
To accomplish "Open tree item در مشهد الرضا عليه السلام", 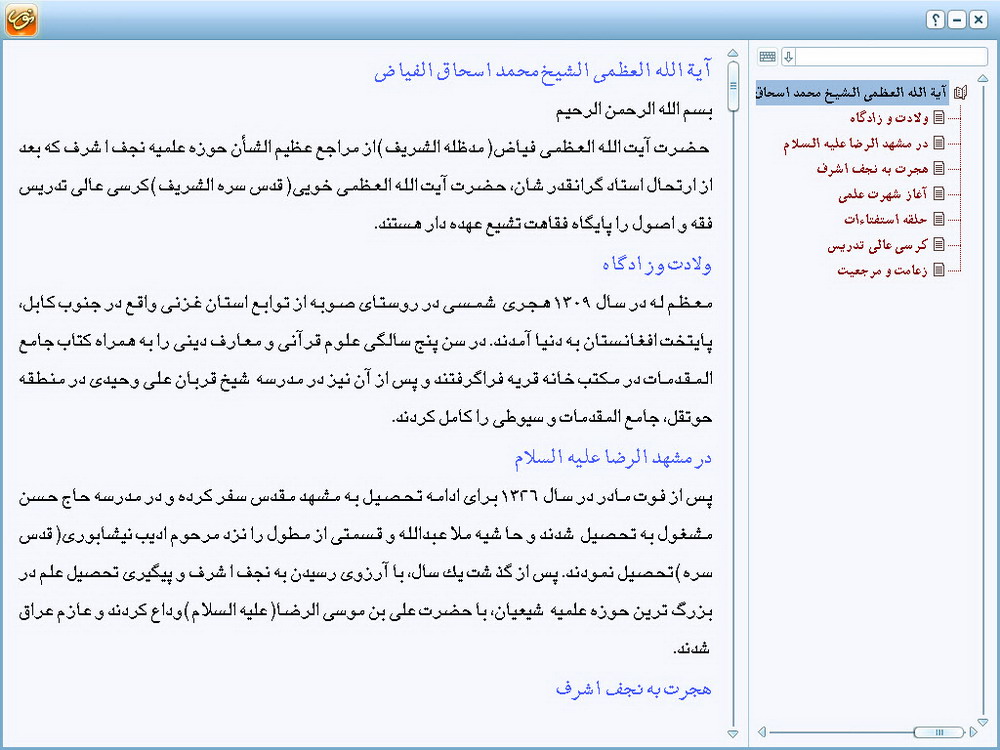I will coord(855,143).
